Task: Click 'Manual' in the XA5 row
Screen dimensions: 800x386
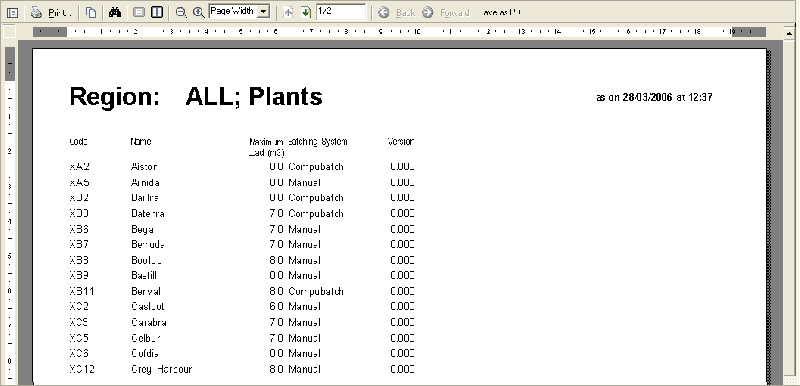Action: pos(305,183)
